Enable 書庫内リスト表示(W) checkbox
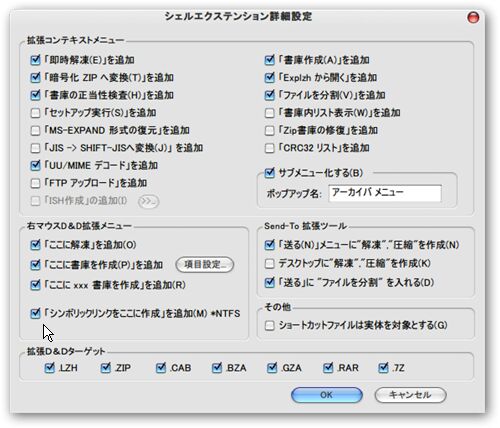The width and height of the screenshot is (500, 428). (269, 113)
